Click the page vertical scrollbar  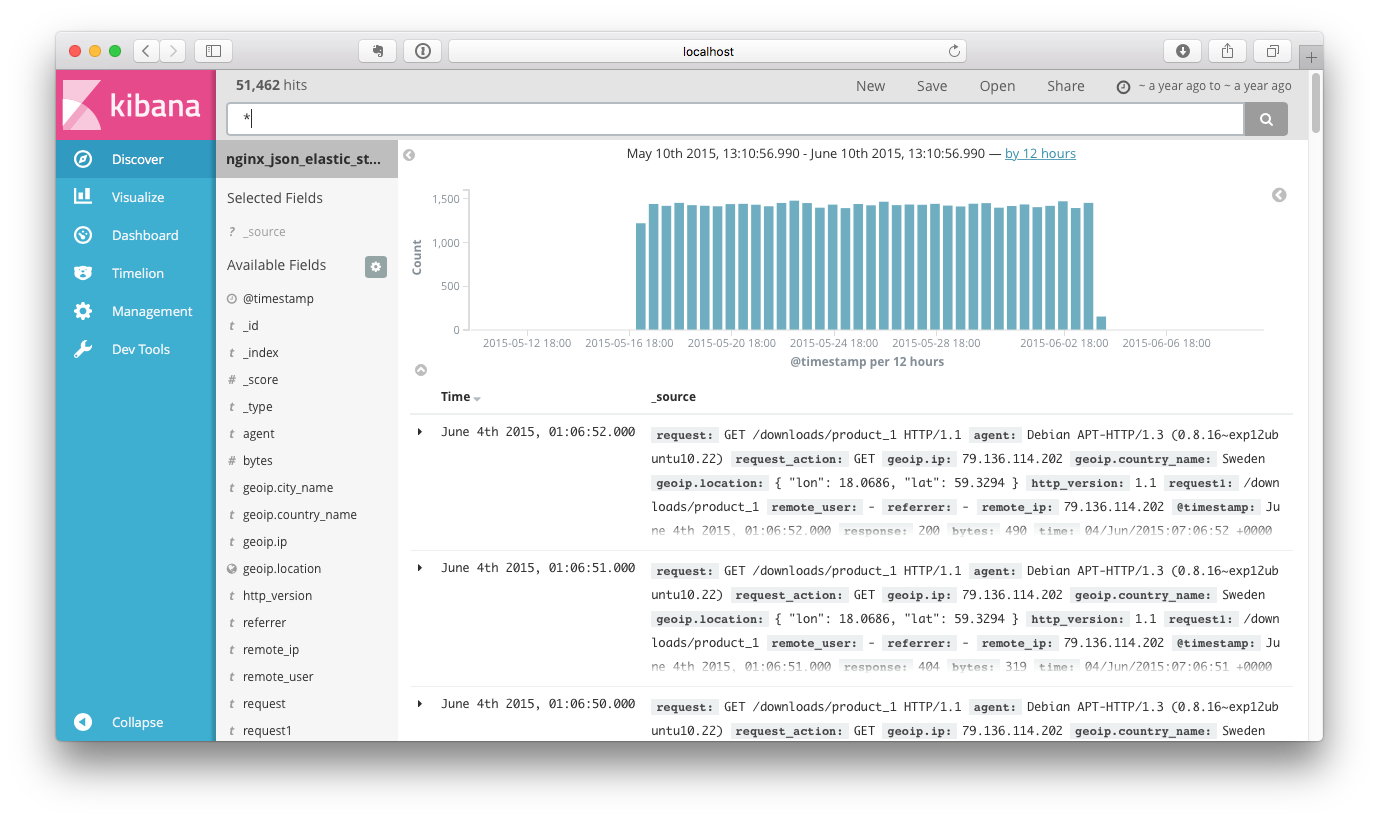tap(1316, 103)
